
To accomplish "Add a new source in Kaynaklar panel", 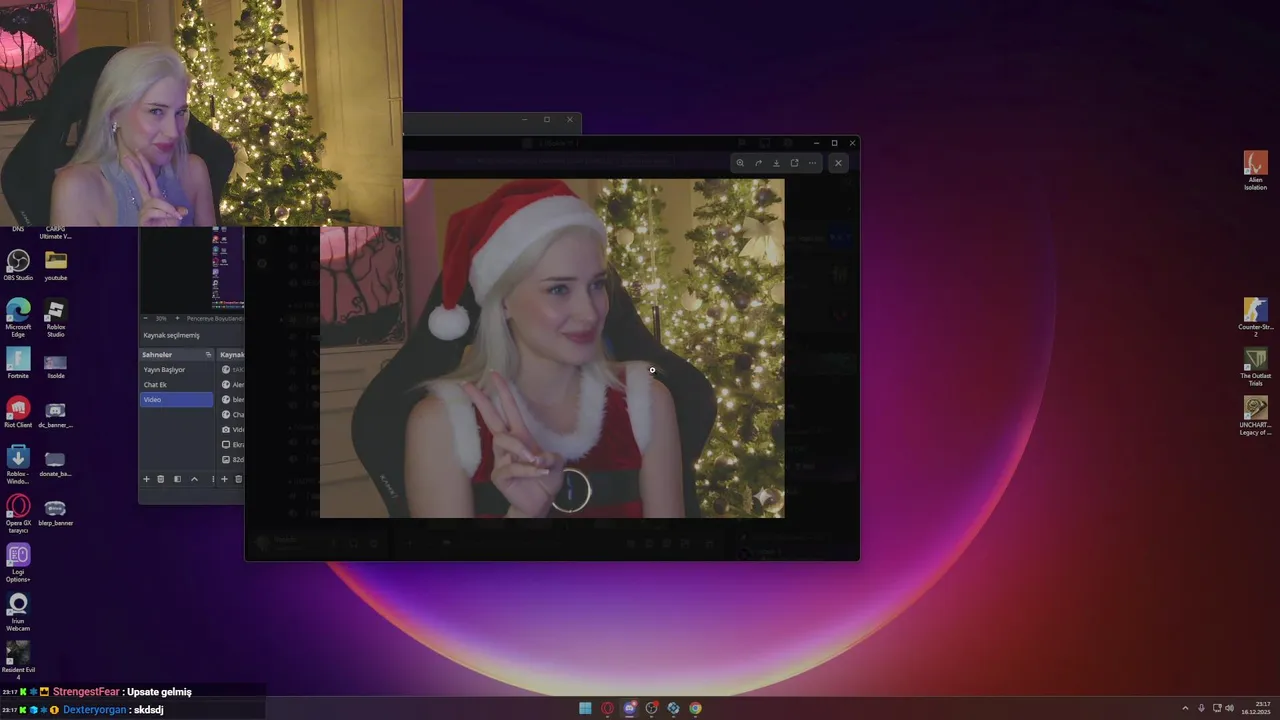I will (x=224, y=479).
